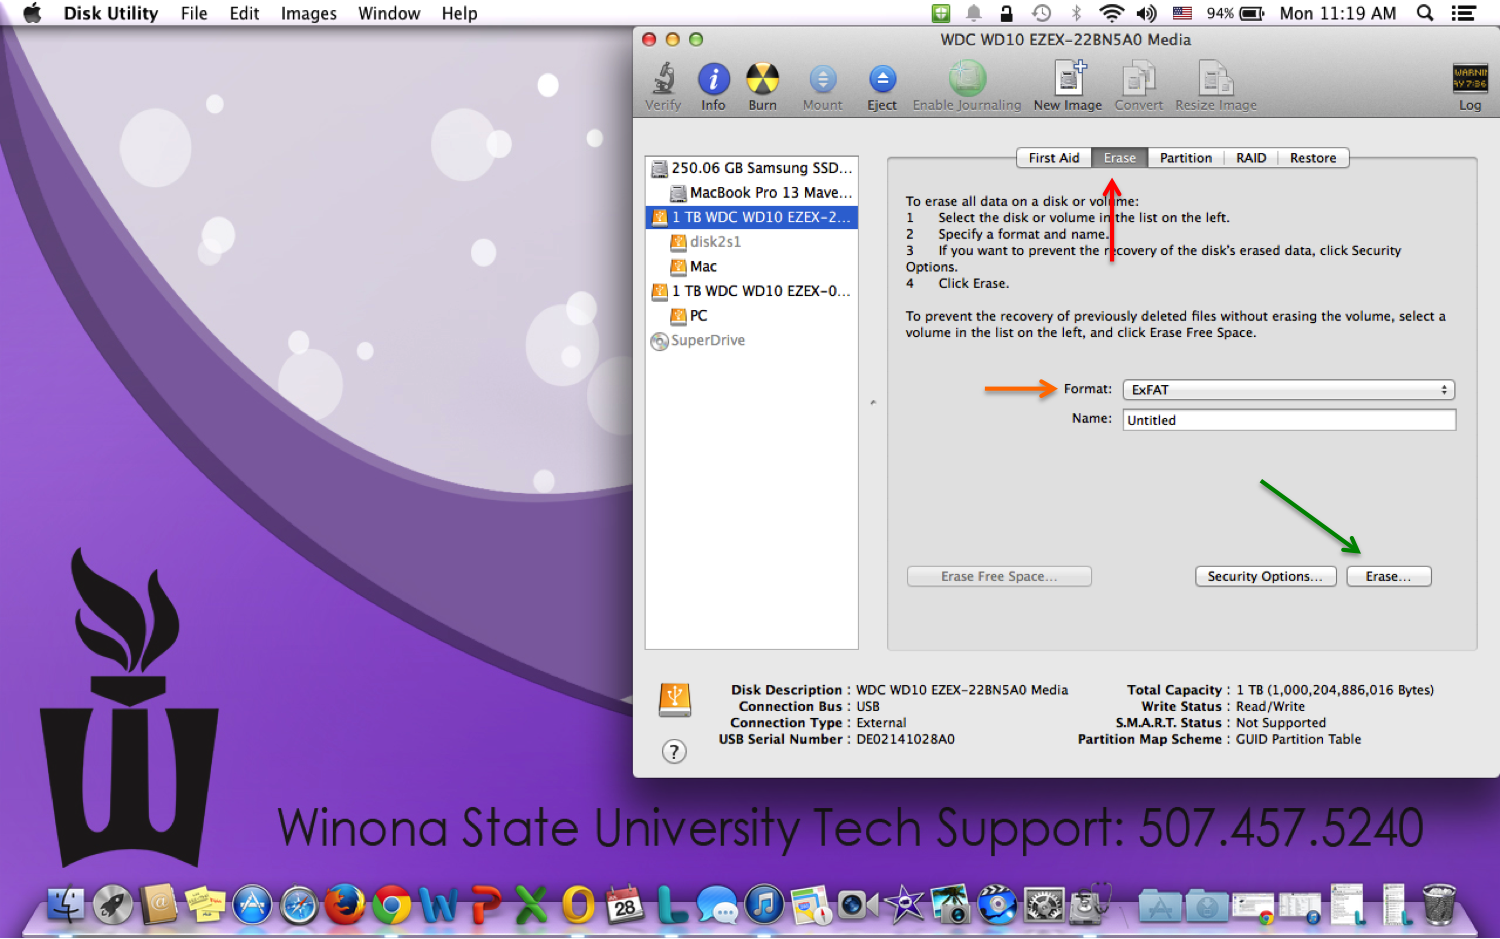Click the Verify microscope icon
The width and height of the screenshot is (1500, 939).
(x=663, y=80)
